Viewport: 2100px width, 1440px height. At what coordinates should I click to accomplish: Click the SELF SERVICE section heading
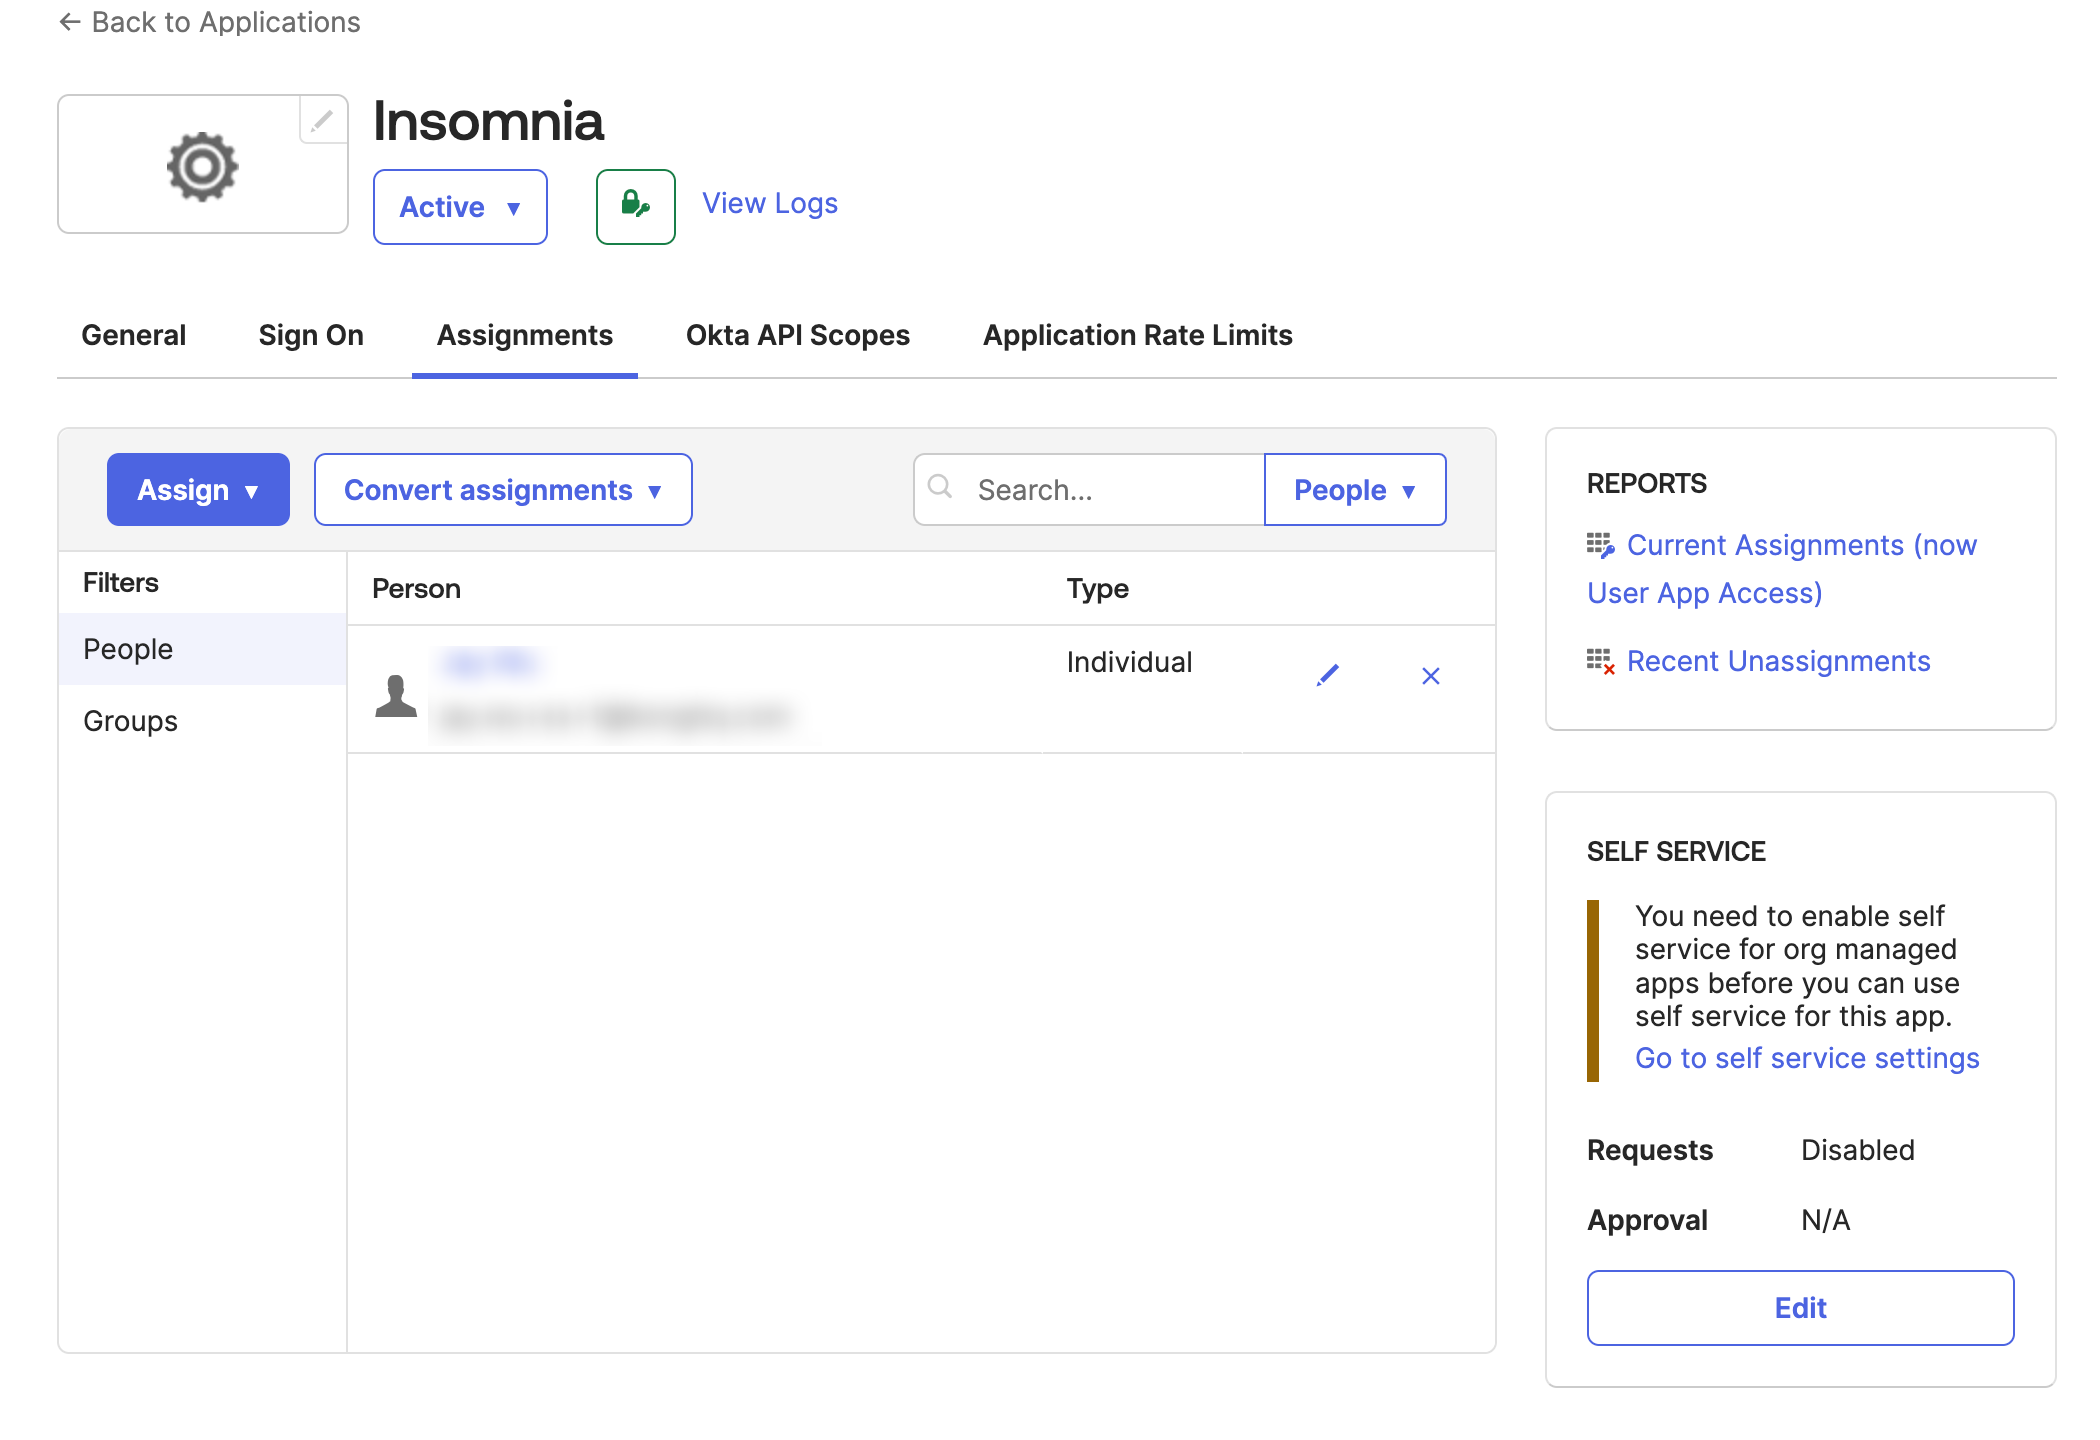point(1676,852)
